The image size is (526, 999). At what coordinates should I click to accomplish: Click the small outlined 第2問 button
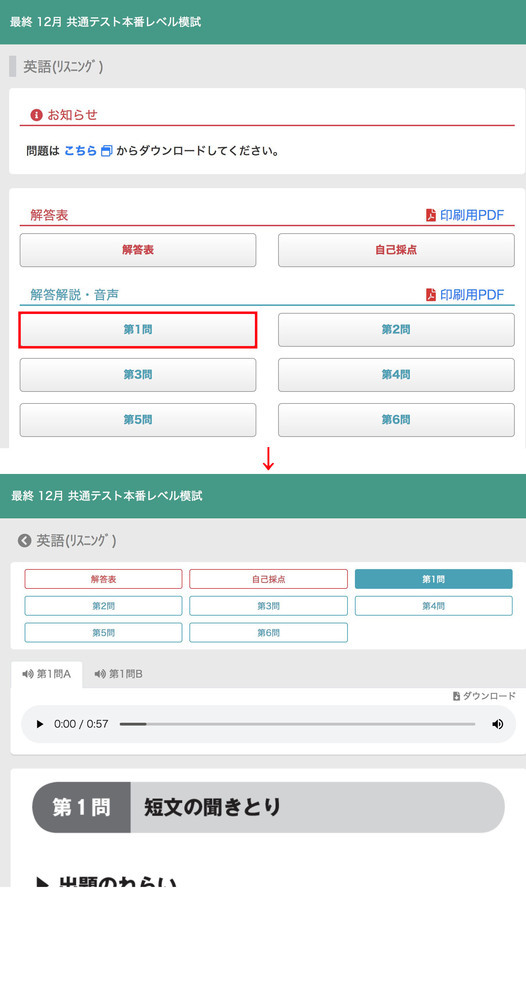pos(103,606)
